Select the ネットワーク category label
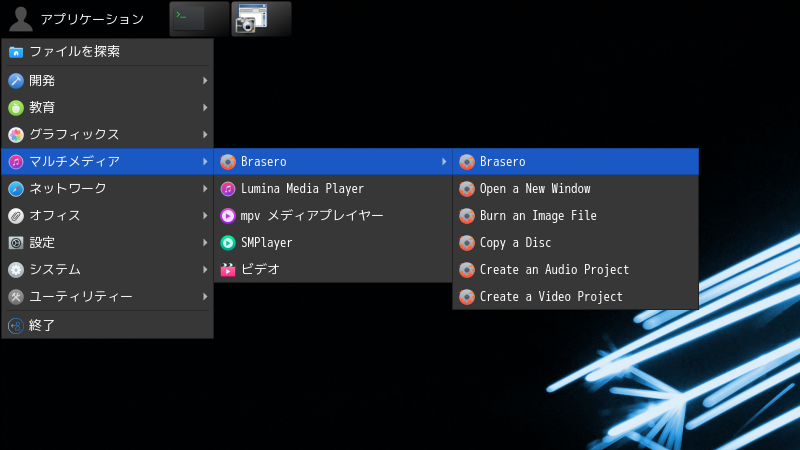The image size is (800, 450). (x=67, y=189)
